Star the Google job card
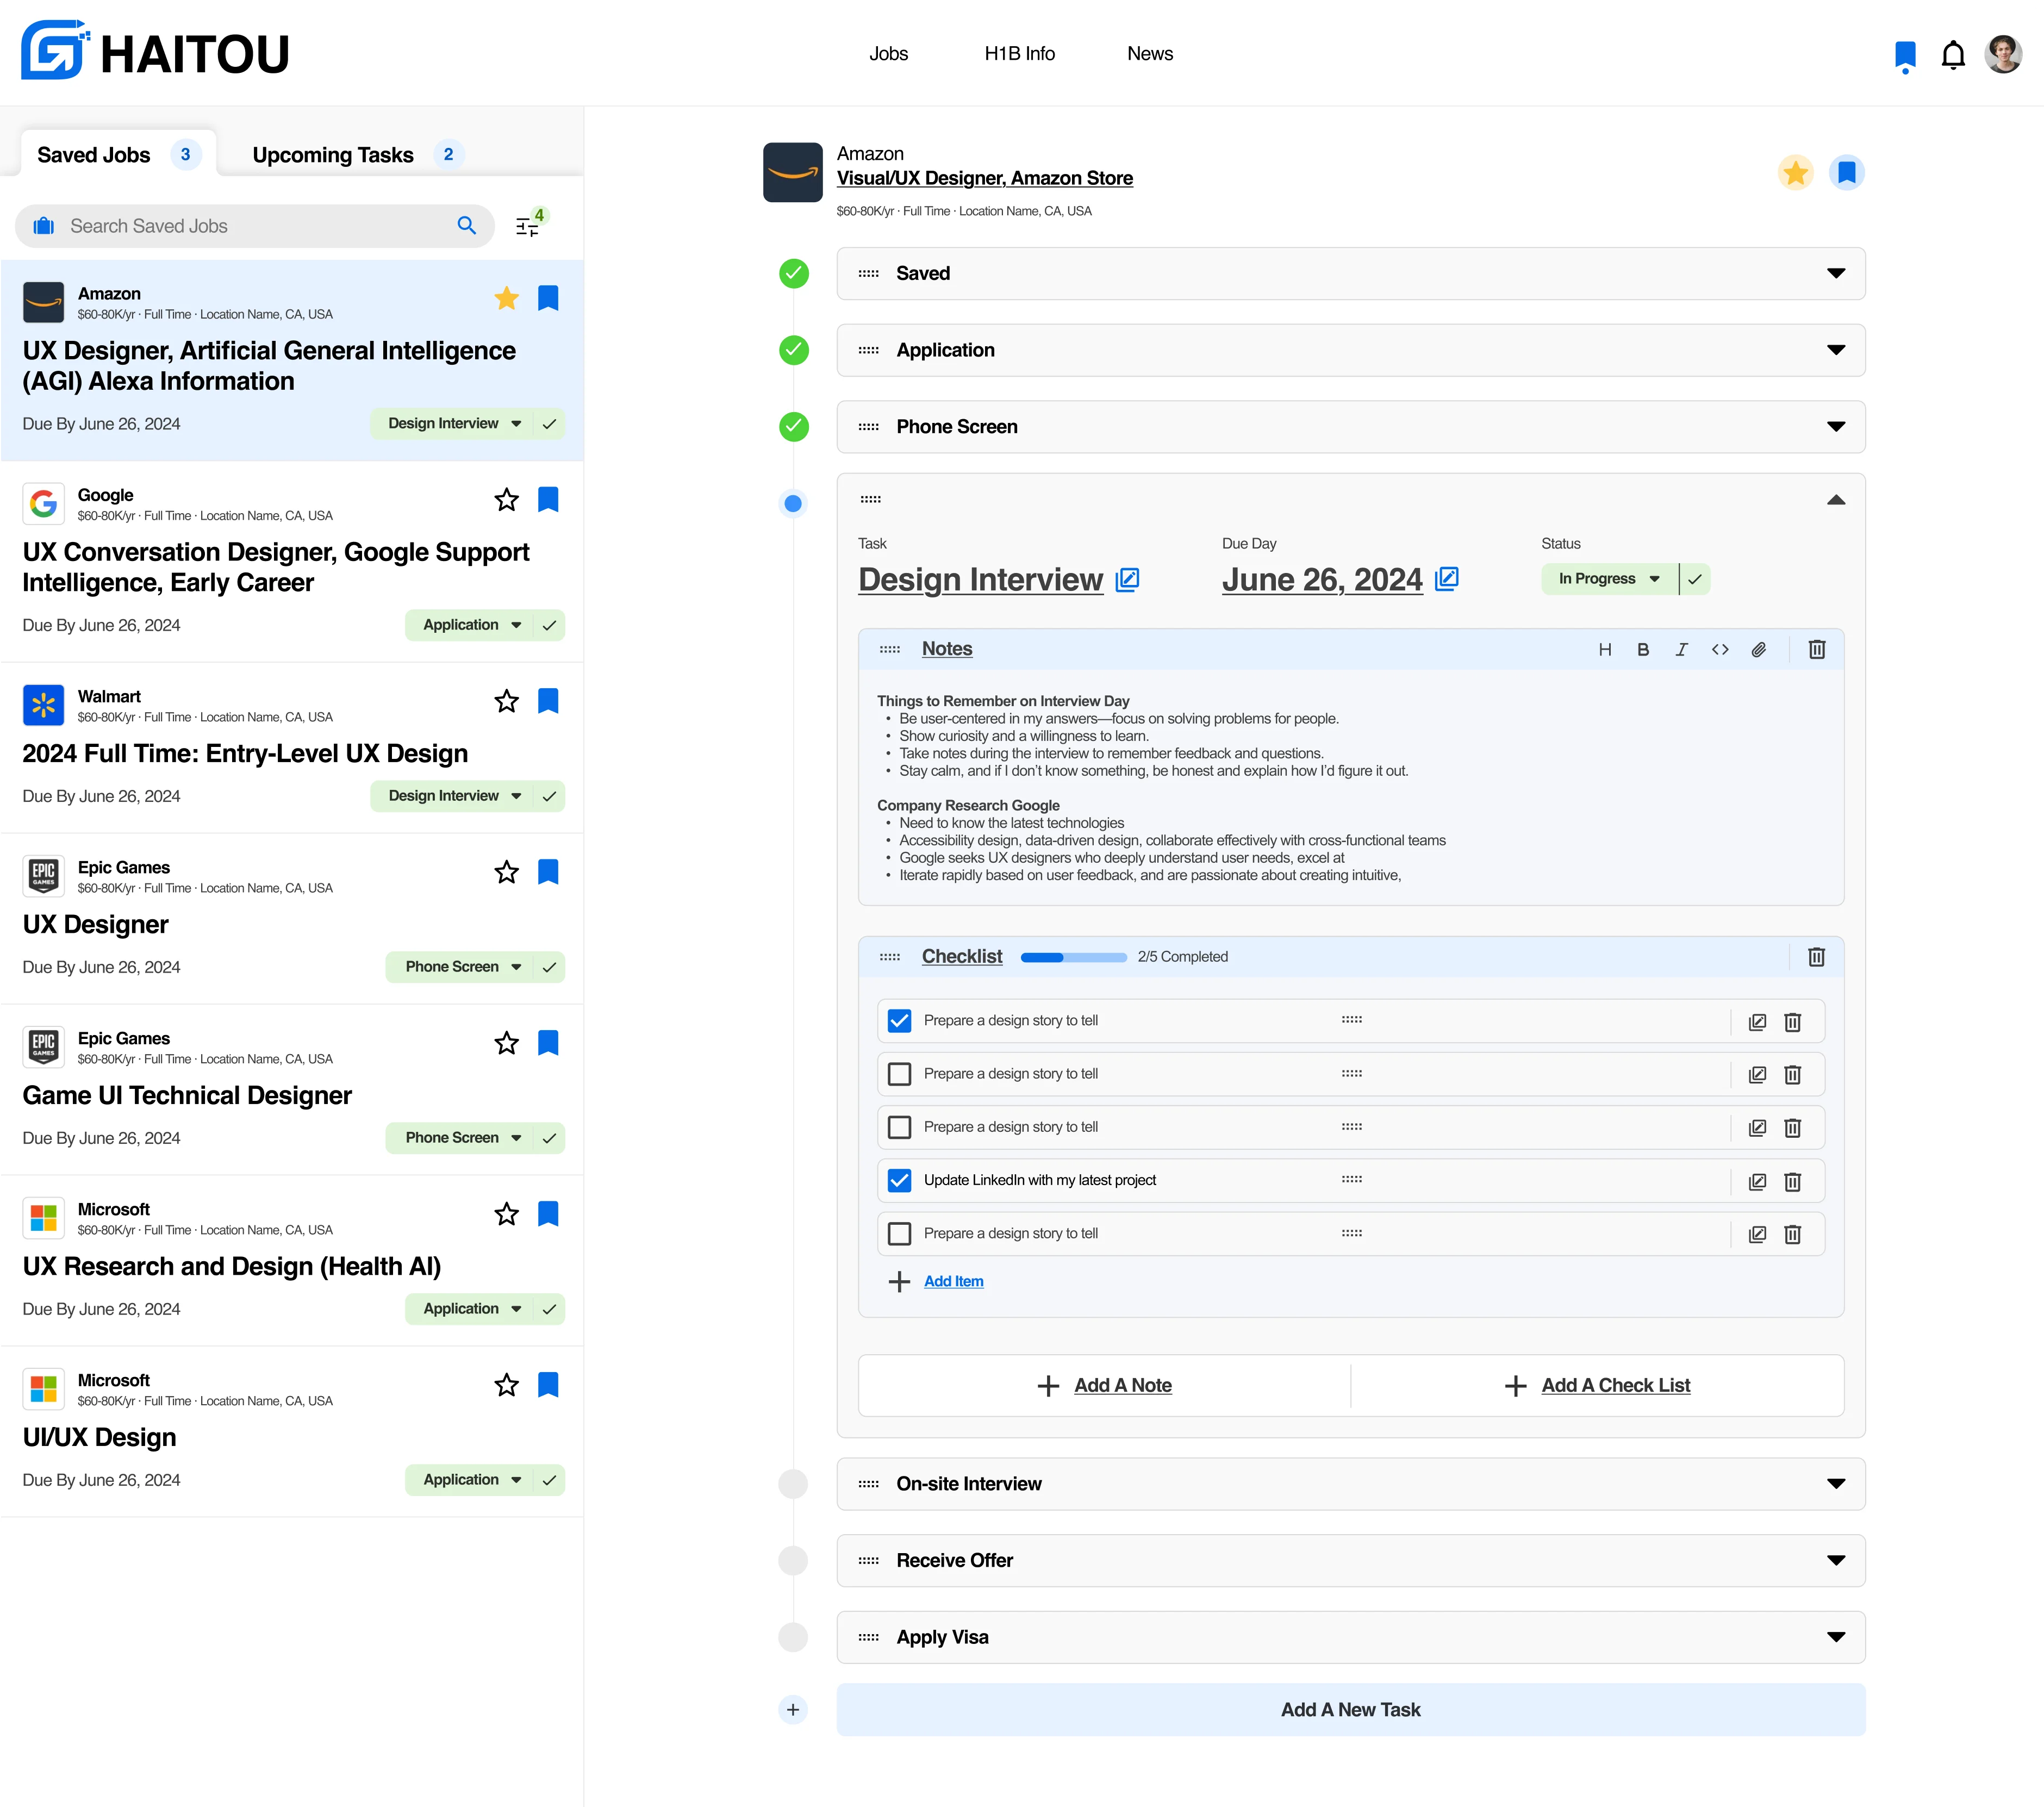This screenshot has width=2044, height=1807. pos(507,500)
